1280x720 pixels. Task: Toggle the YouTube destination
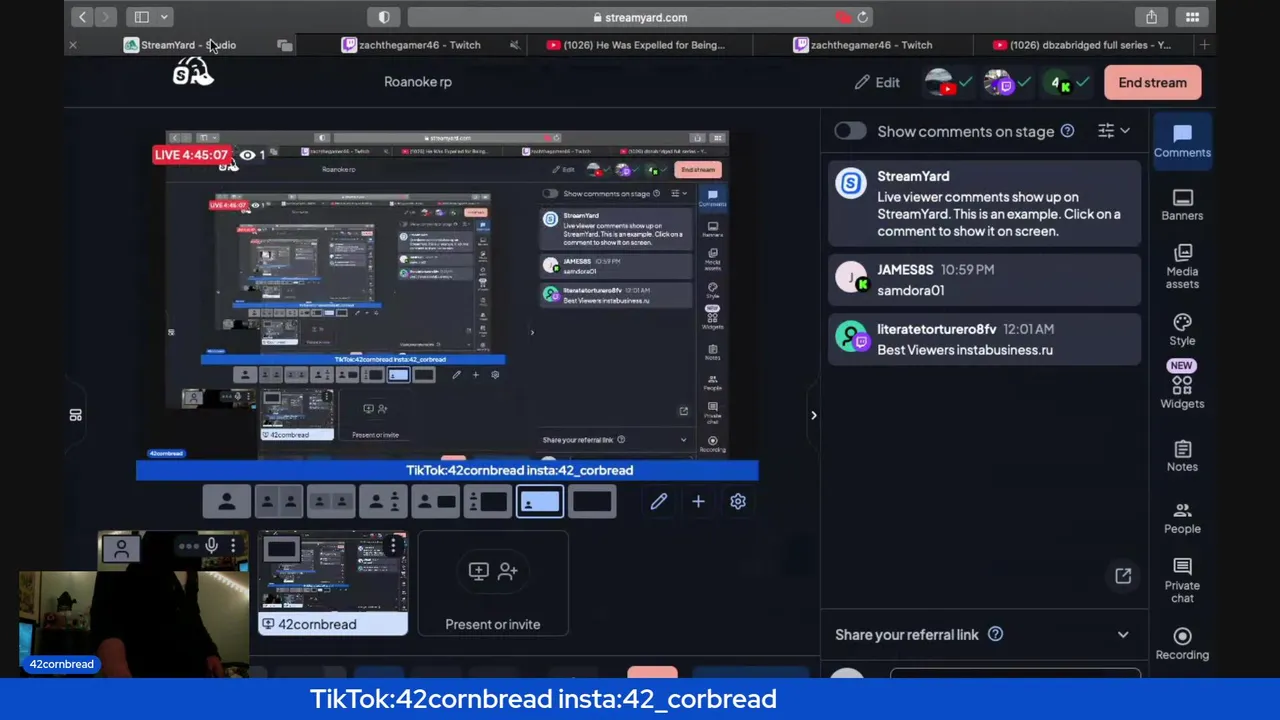948,83
